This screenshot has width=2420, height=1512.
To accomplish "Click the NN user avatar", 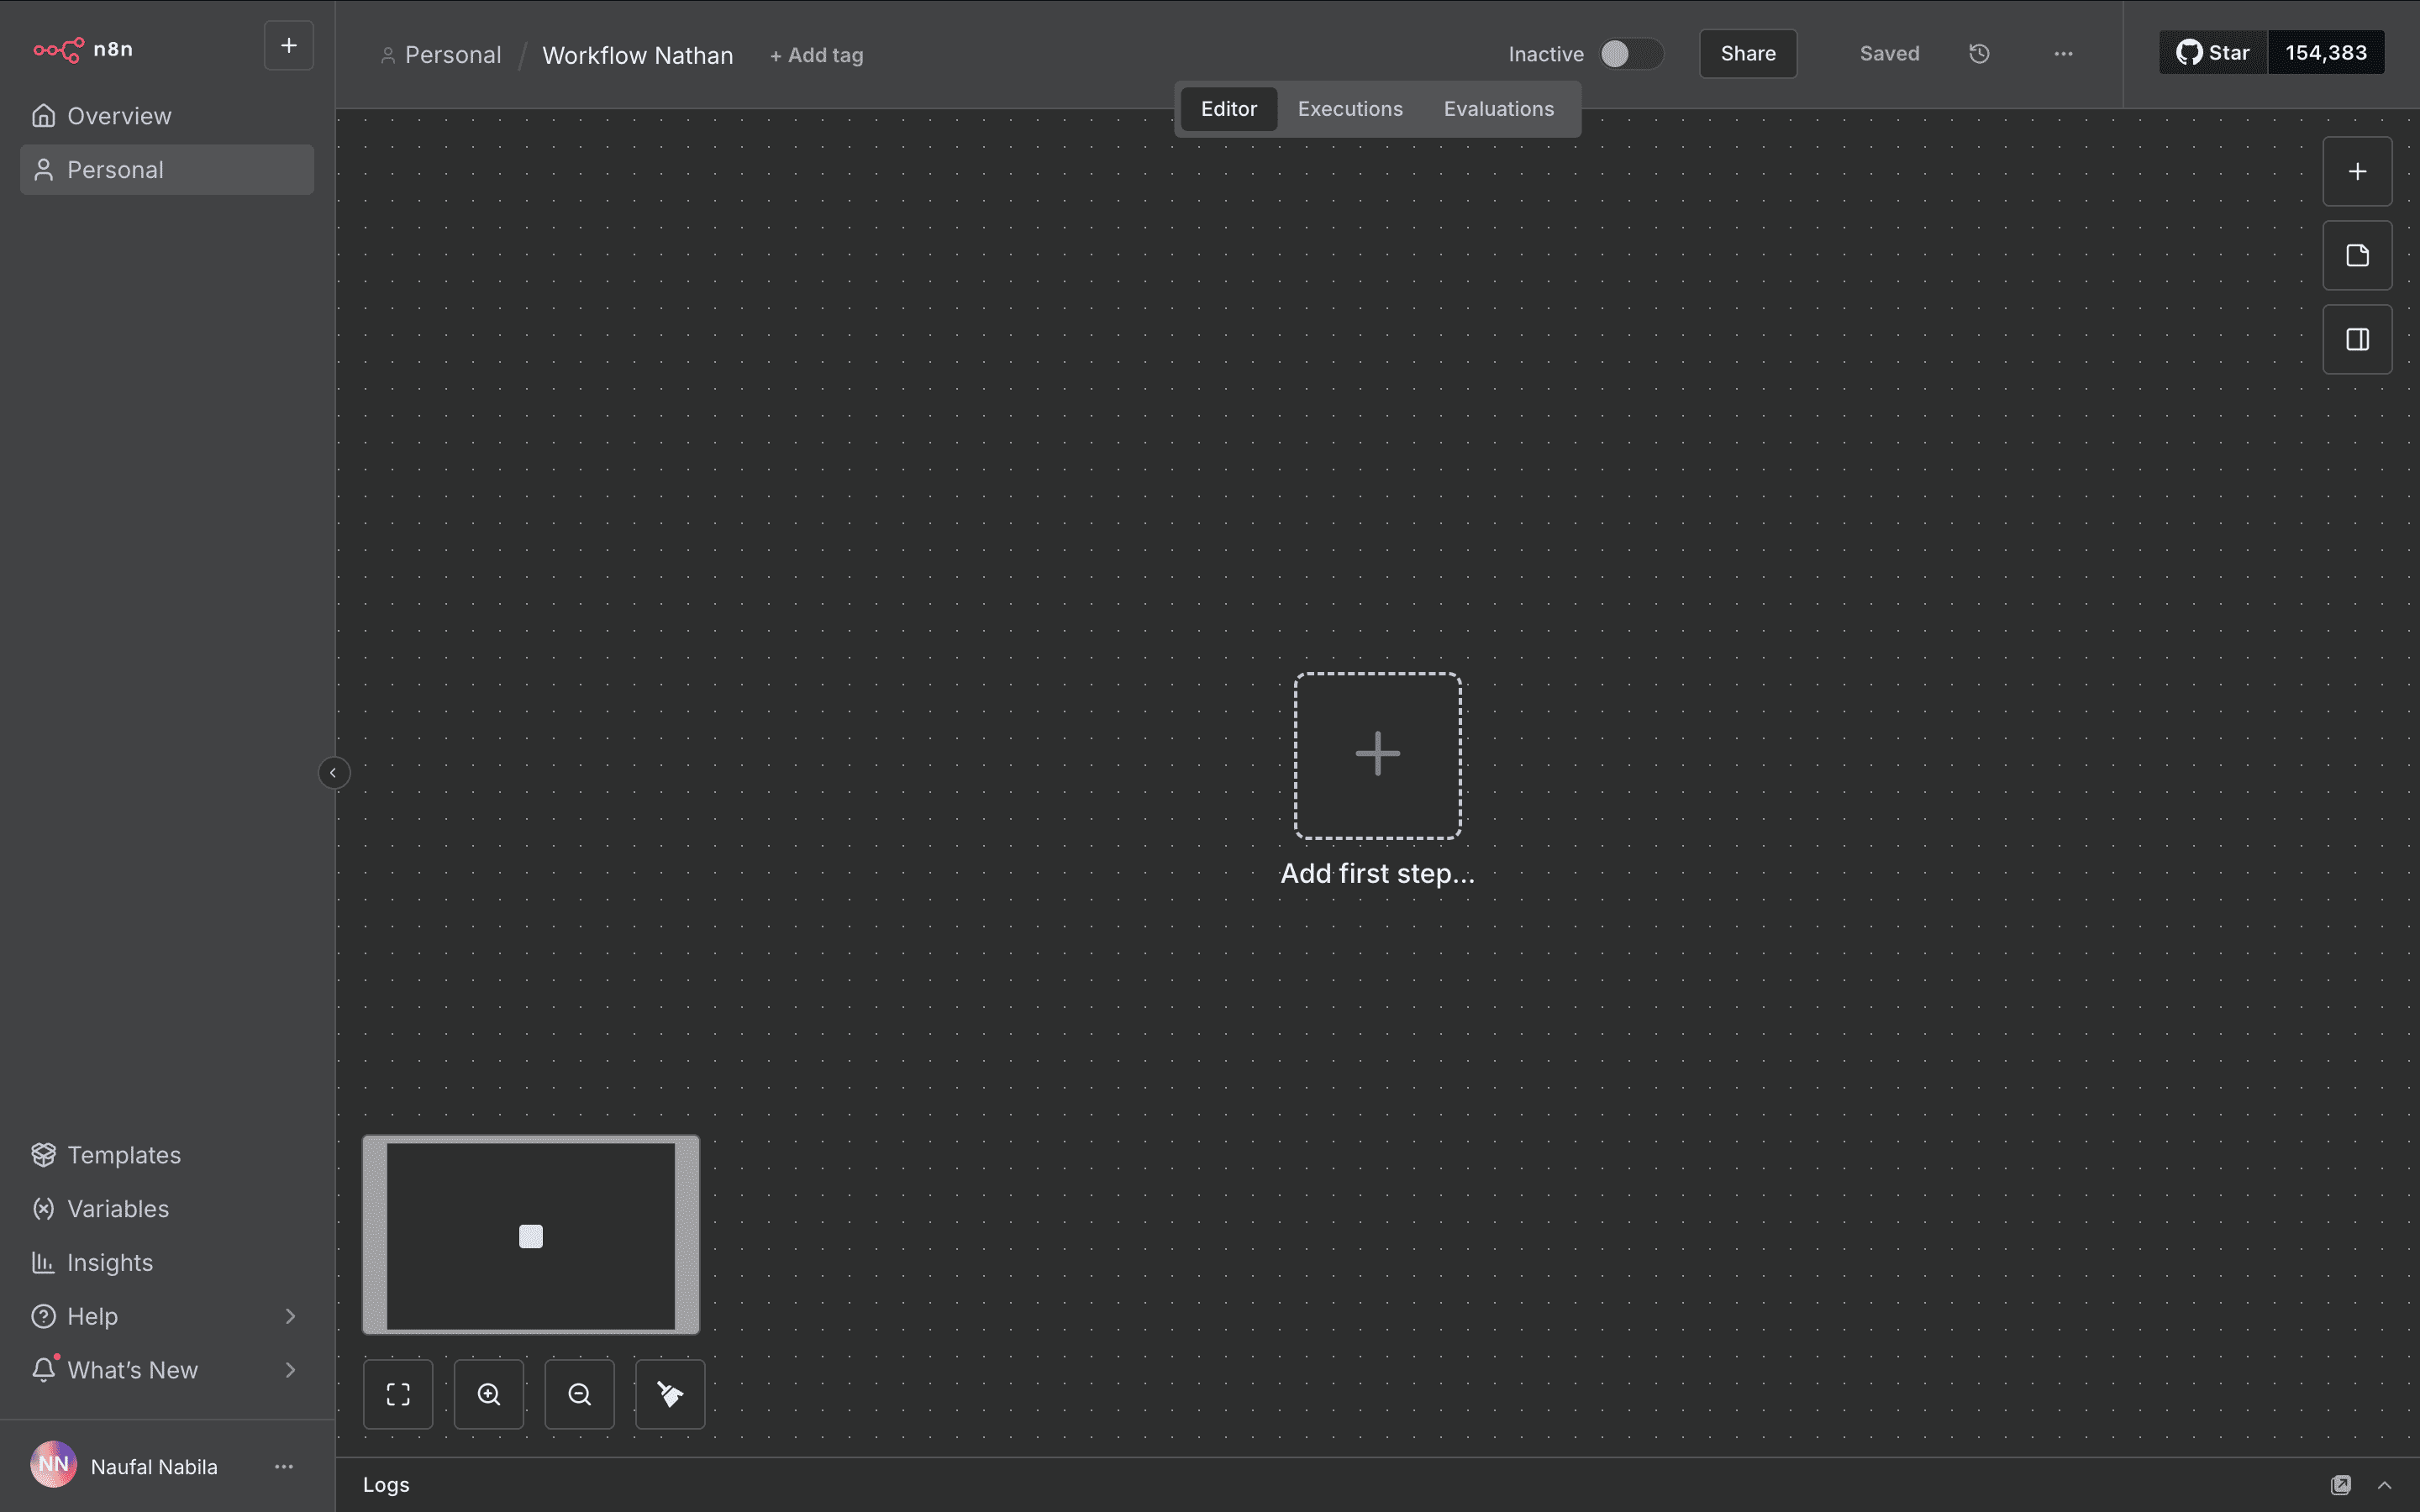I will point(54,1465).
